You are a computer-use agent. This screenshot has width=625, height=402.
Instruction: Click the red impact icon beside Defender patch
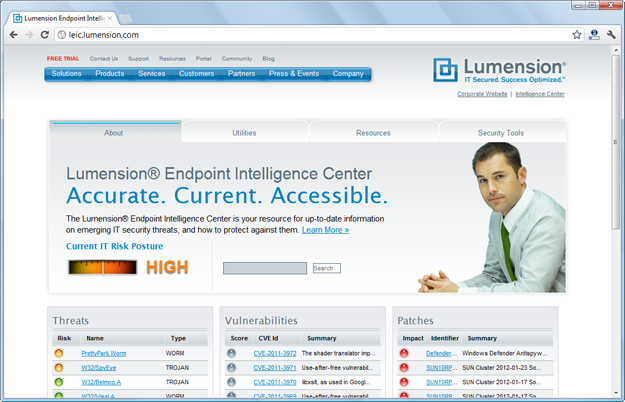(x=405, y=353)
